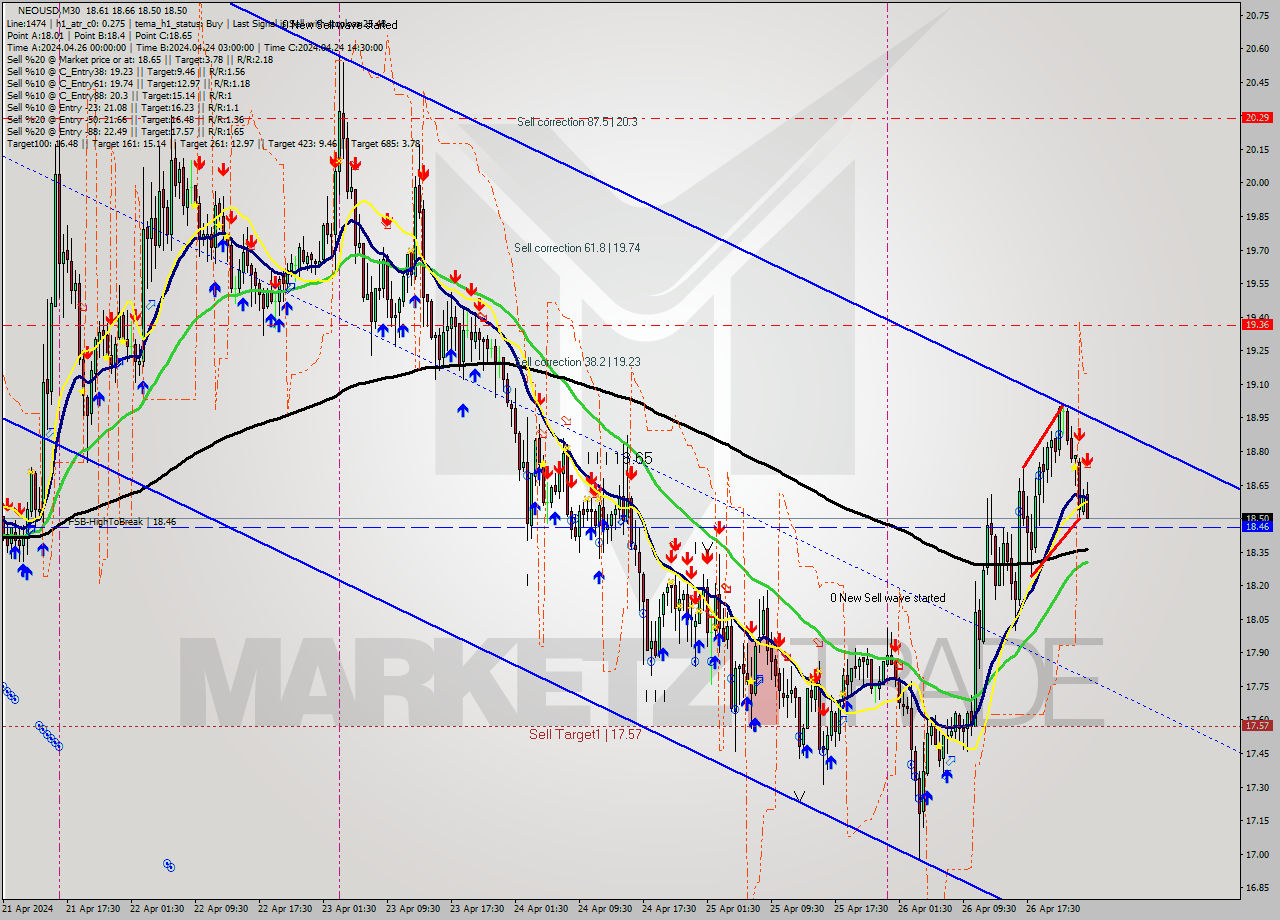Select the 20.00 price axis value
This screenshot has width=1280, height=920.
point(1256,182)
